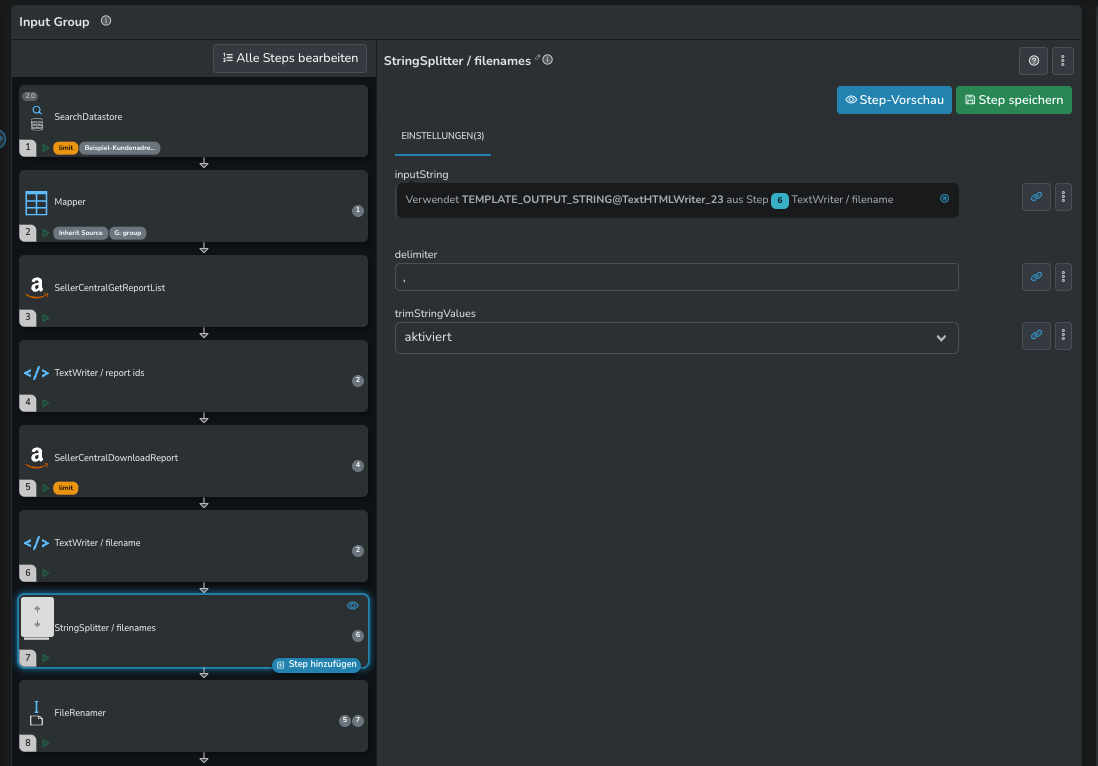Open the three-dot menu for delimiter

pyautogui.click(x=1063, y=277)
